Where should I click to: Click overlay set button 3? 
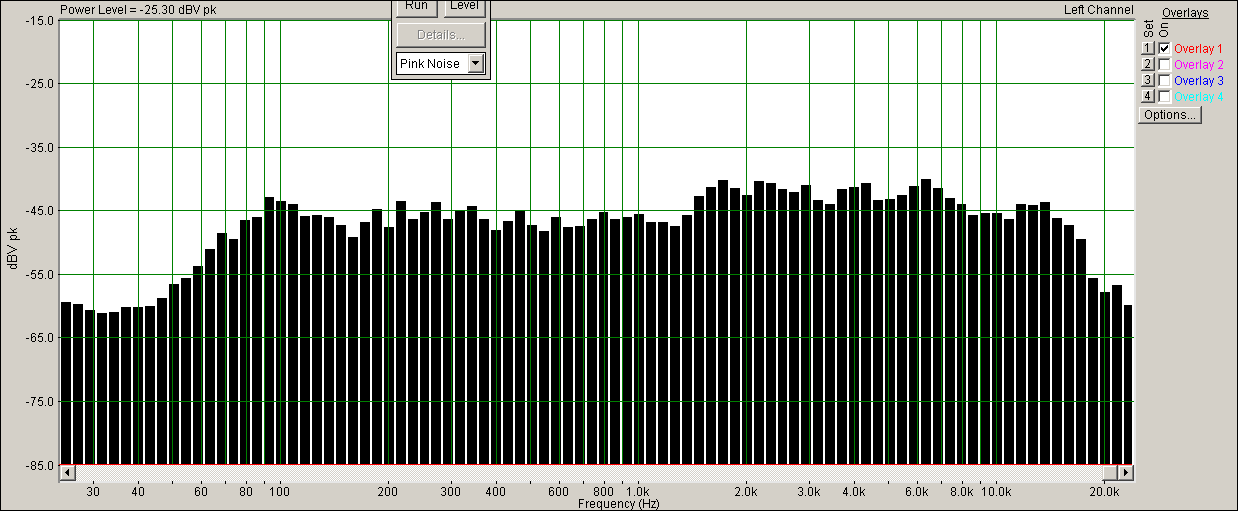pyautogui.click(x=1148, y=81)
